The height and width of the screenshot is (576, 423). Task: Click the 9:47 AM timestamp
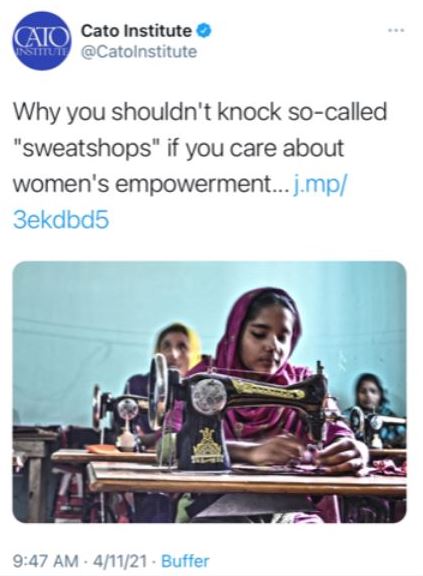click(x=46, y=561)
